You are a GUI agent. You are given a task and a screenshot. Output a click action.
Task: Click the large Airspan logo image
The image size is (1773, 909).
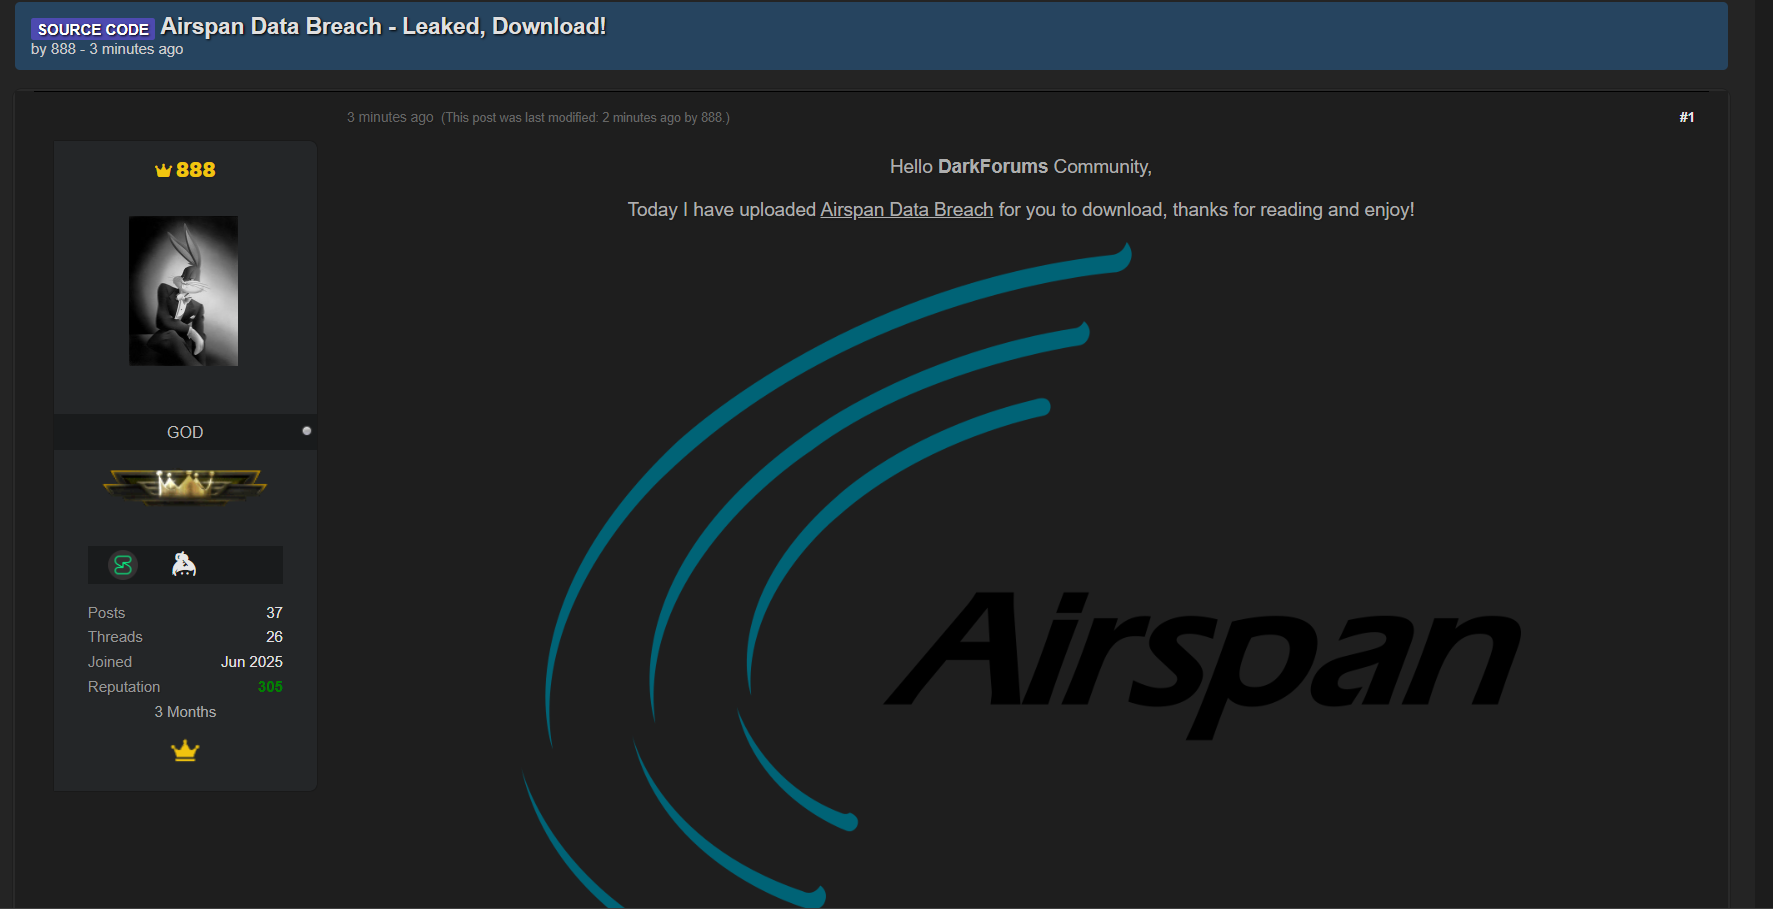coord(1030,580)
